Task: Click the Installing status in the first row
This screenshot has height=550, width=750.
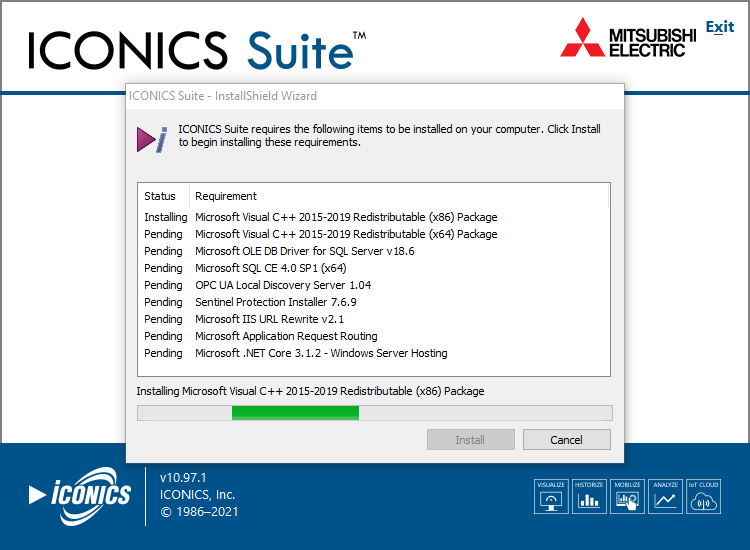Action: click(x=165, y=217)
